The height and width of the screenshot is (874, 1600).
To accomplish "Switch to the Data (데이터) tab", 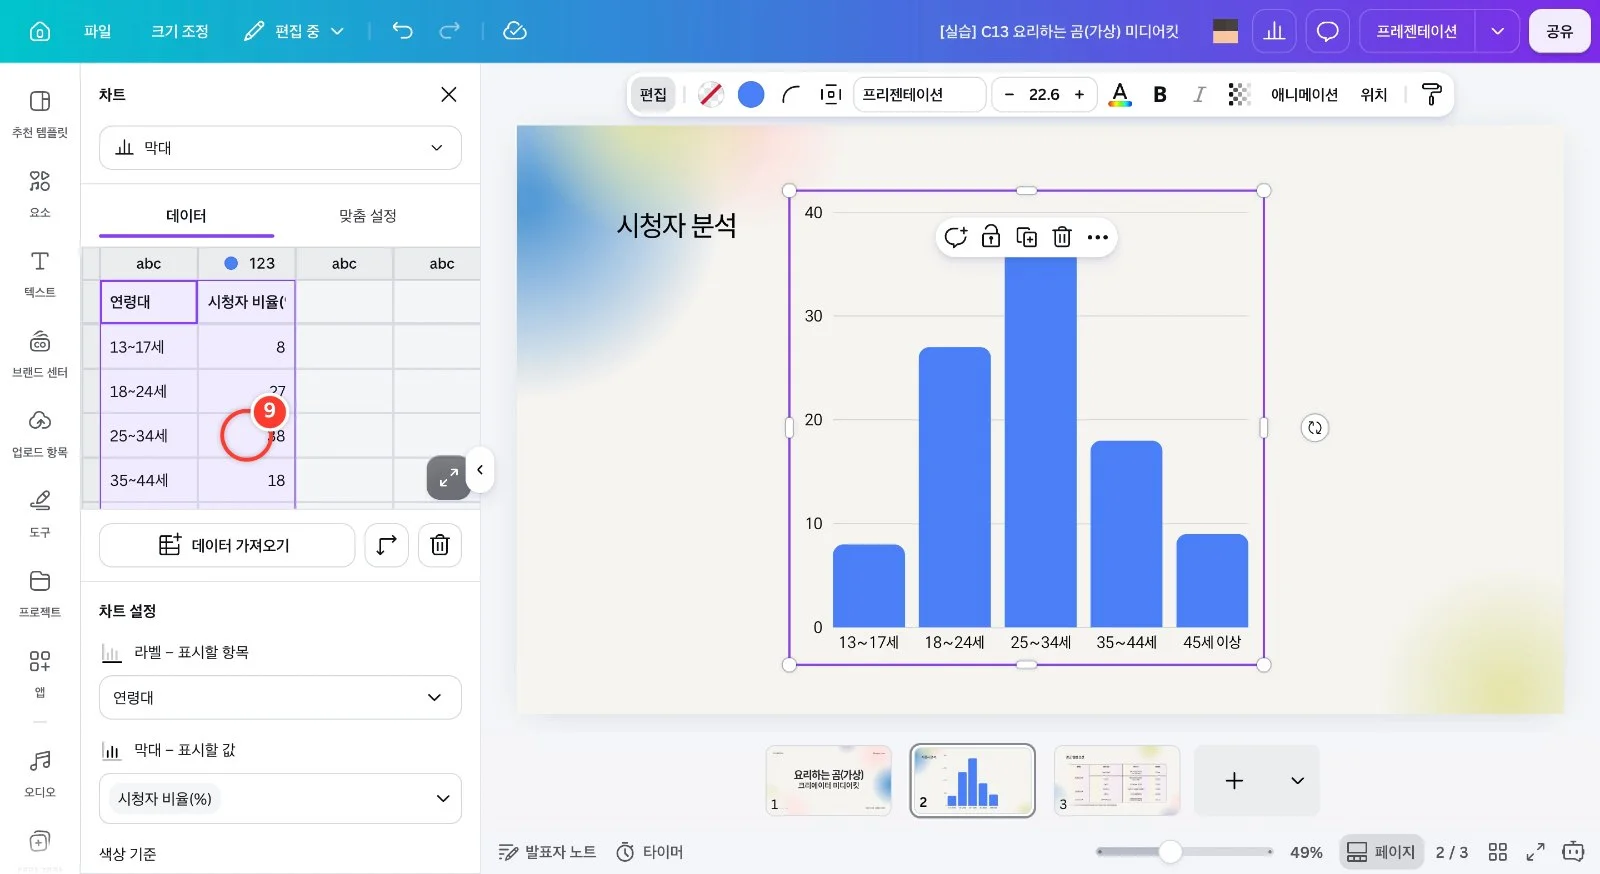I will coord(186,215).
